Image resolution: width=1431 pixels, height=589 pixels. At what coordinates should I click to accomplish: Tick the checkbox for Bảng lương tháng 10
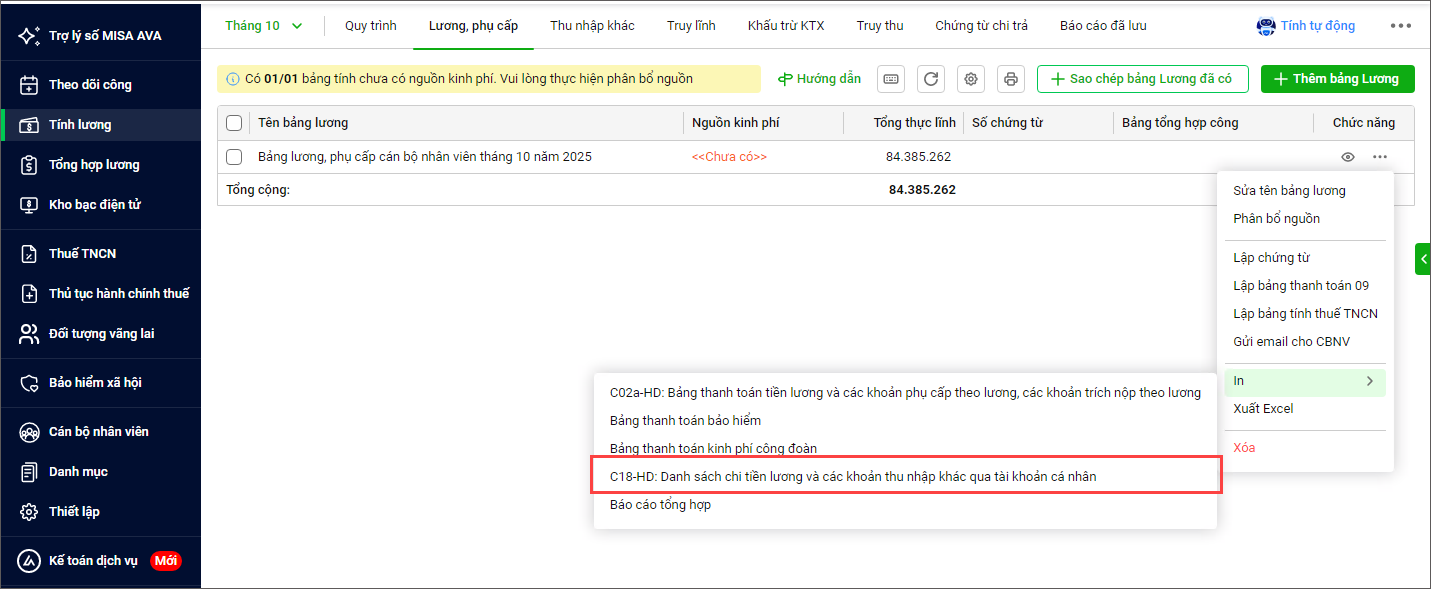(234, 157)
